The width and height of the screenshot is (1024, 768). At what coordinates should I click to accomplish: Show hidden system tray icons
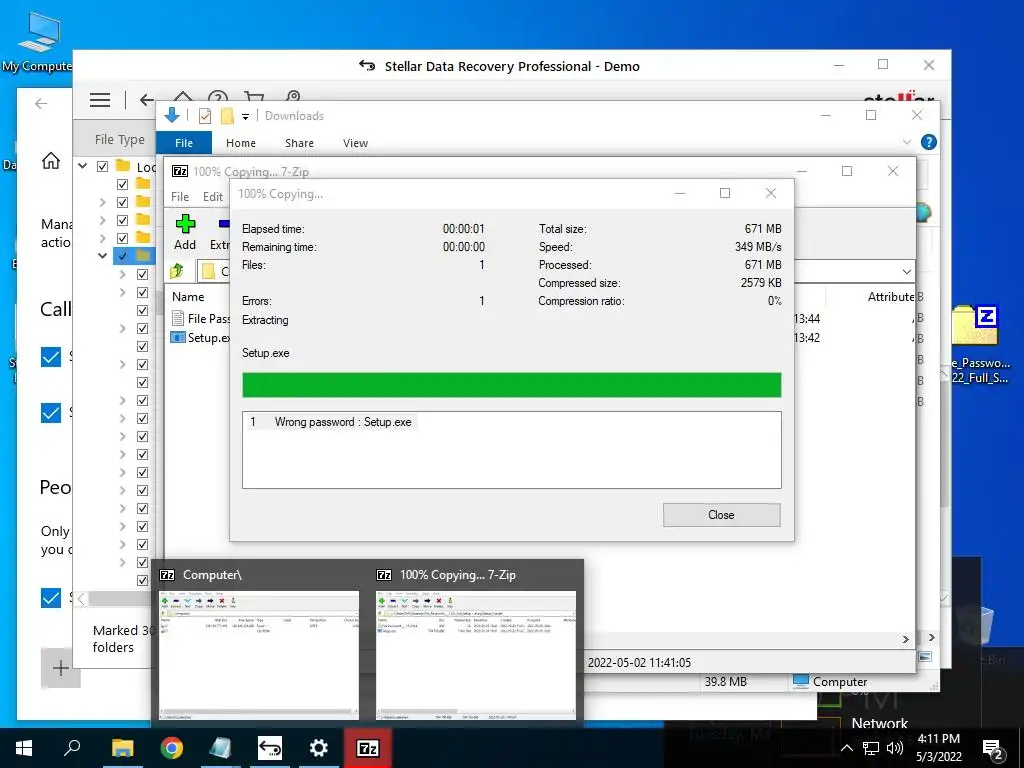click(846, 748)
